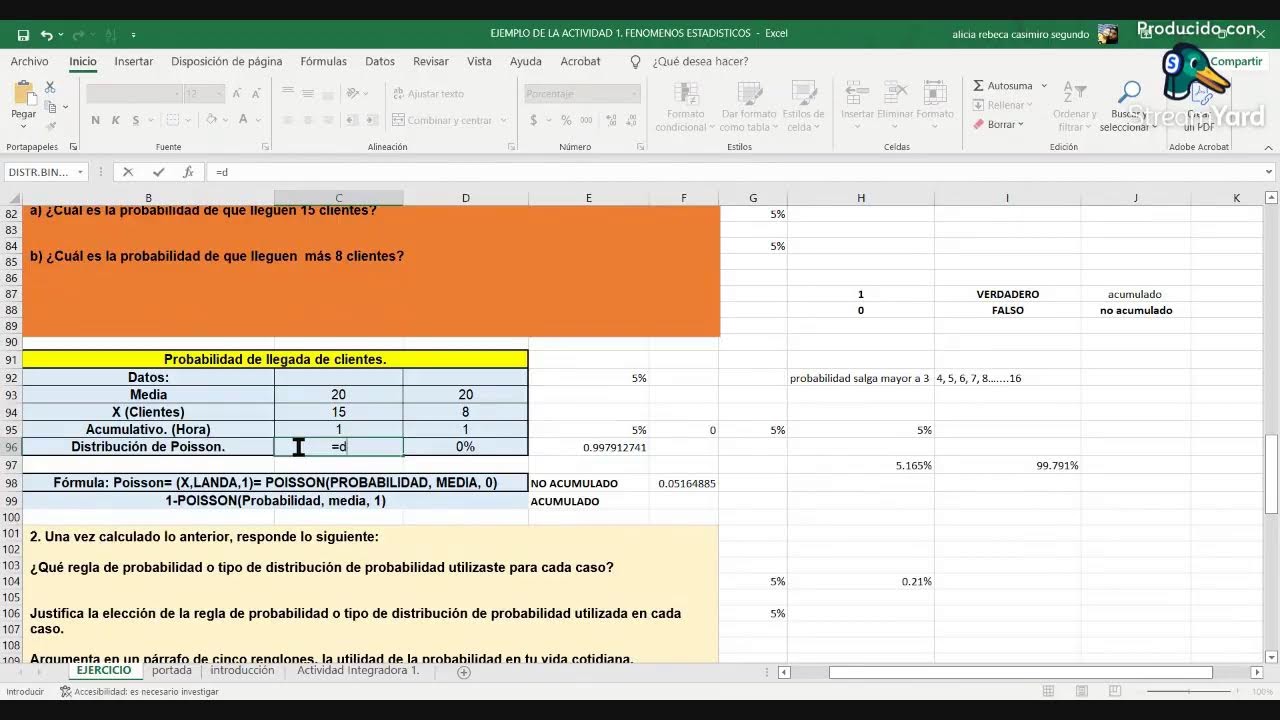Open the Archivo menu

coord(29,61)
